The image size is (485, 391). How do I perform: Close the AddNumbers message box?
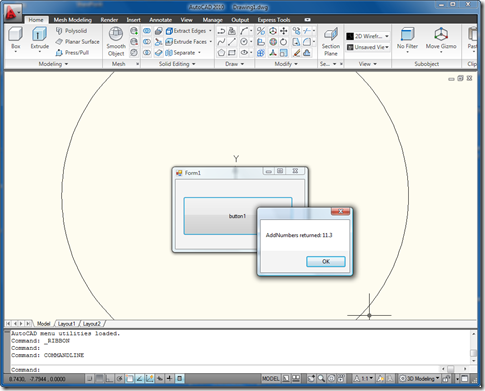(x=340, y=211)
